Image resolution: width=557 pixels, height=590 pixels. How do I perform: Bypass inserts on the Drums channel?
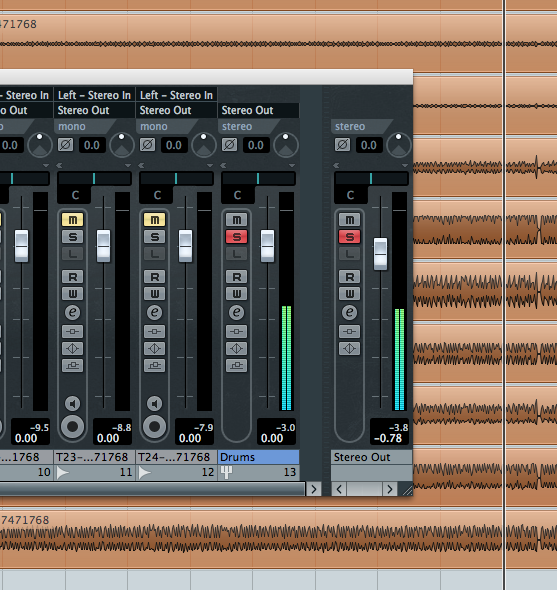pyautogui.click(x=237, y=331)
